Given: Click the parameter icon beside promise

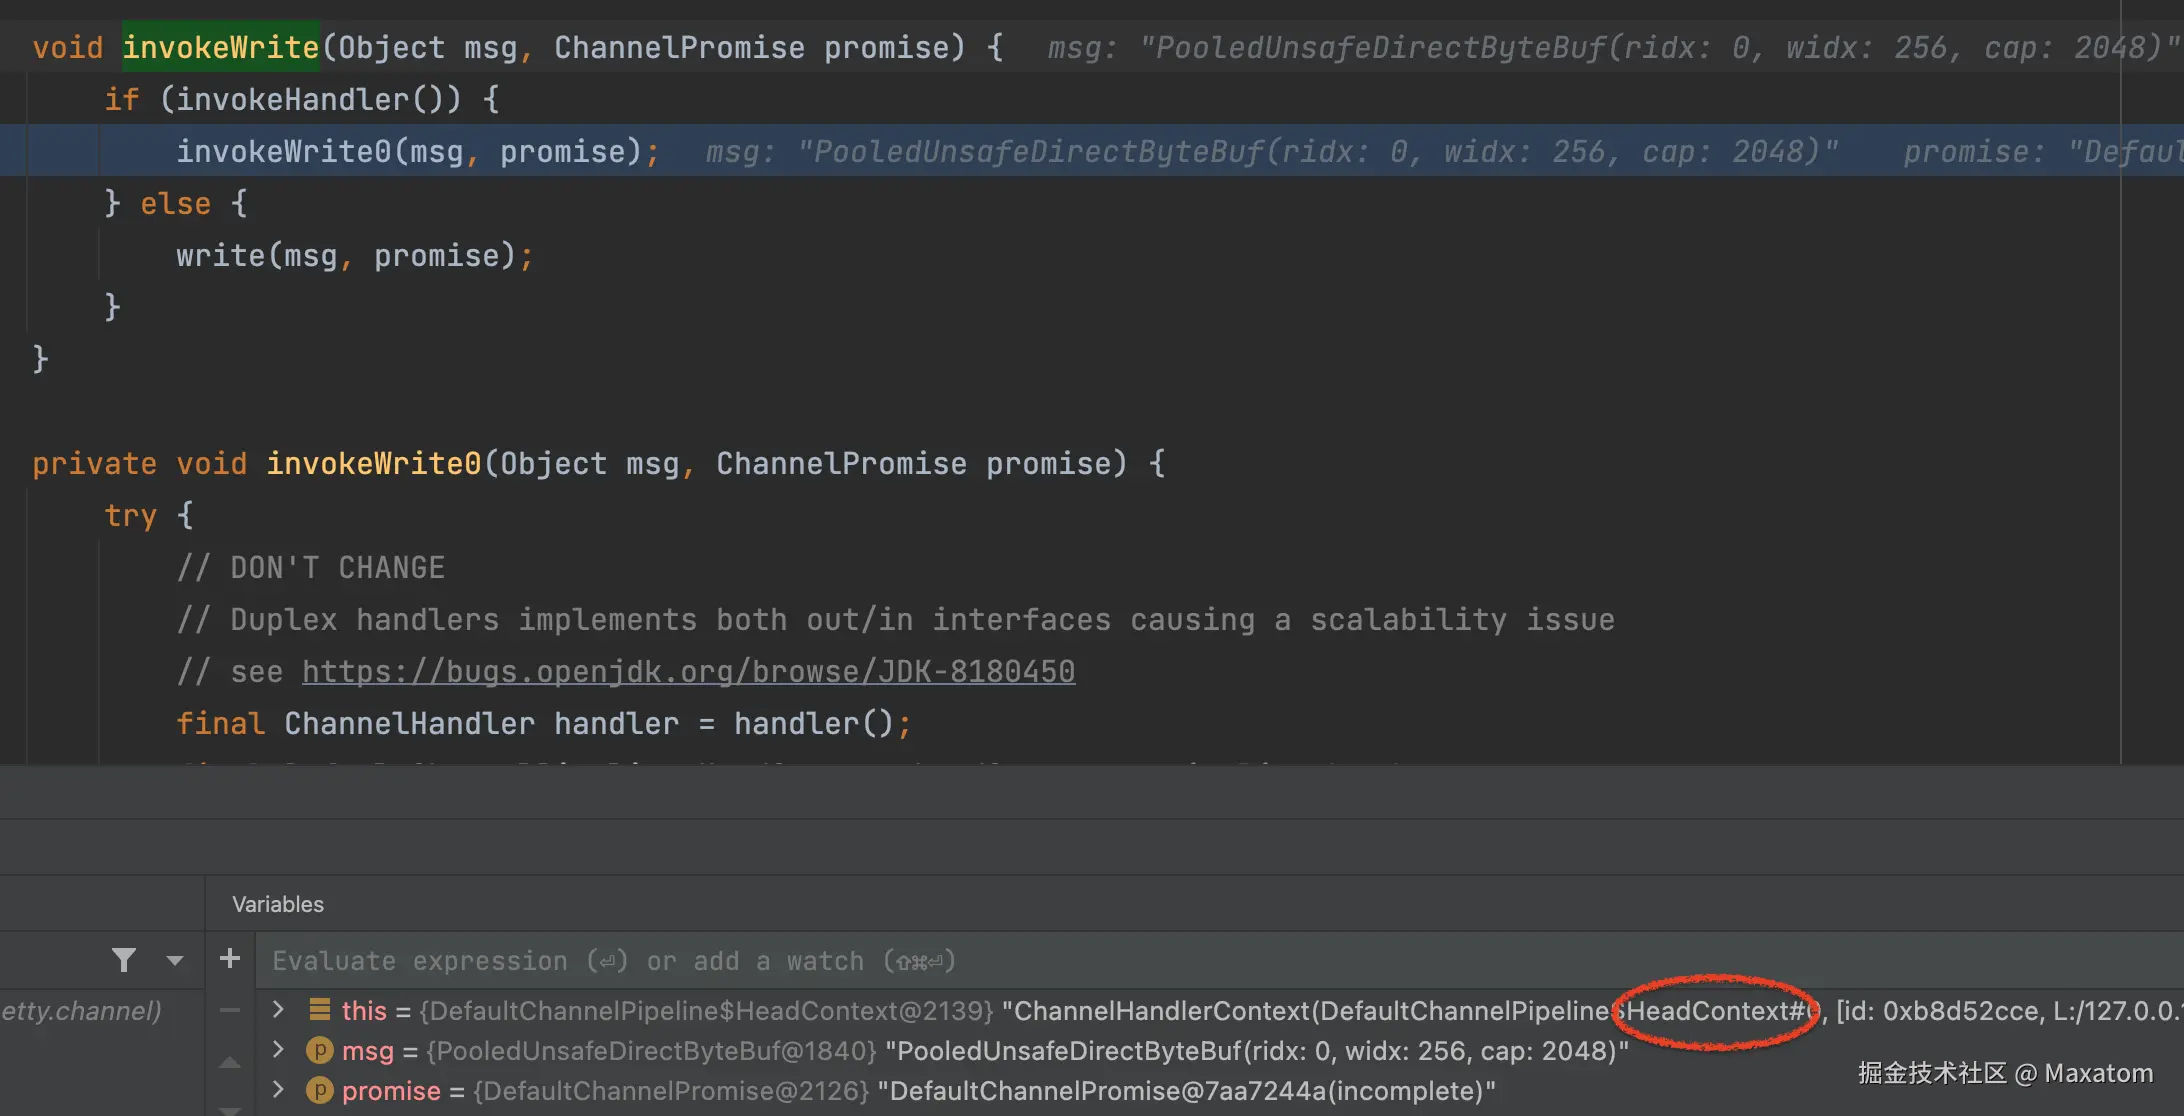Looking at the screenshot, I should (319, 1091).
